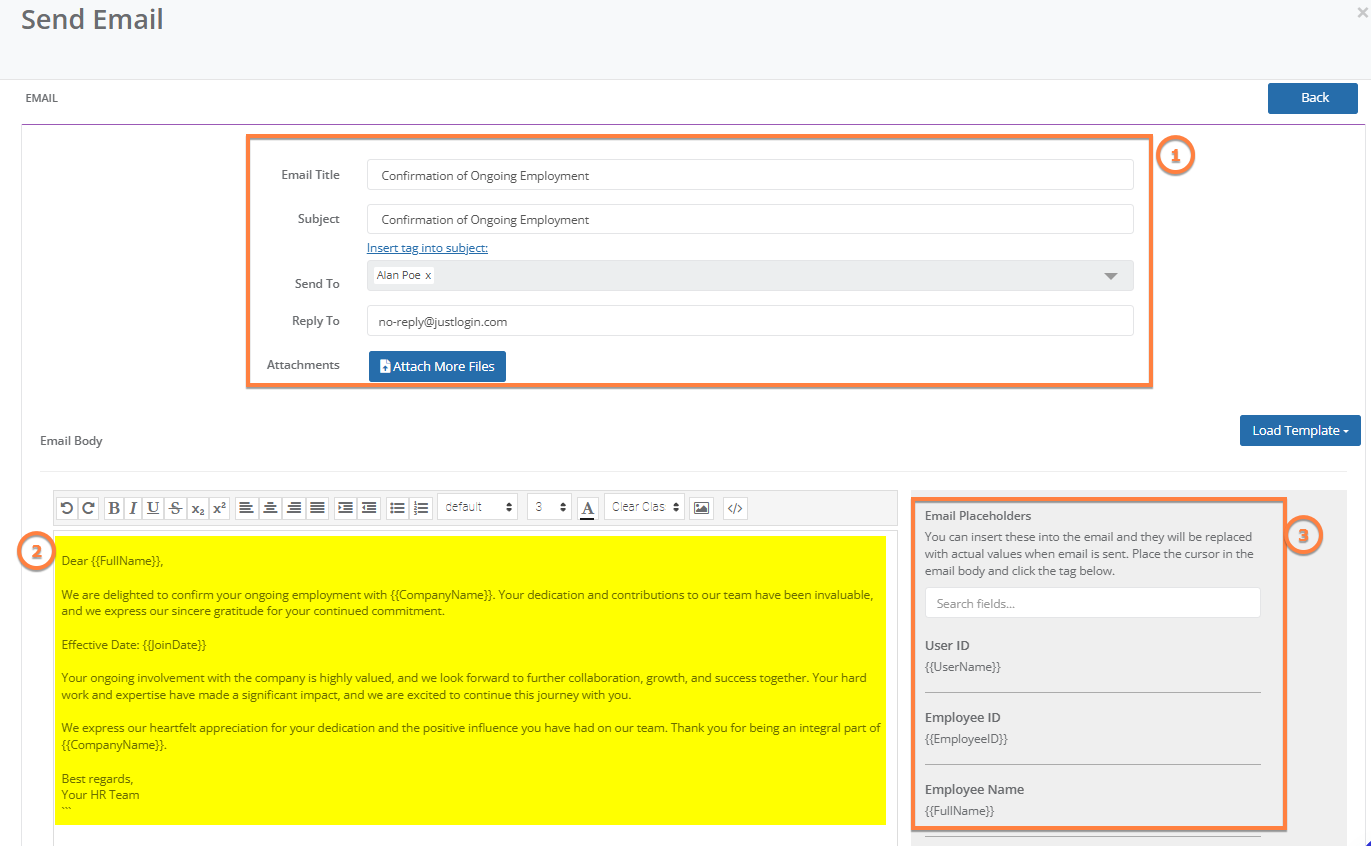The height and width of the screenshot is (846, 1371).
Task: Justify text alignment
Action: (x=318, y=508)
